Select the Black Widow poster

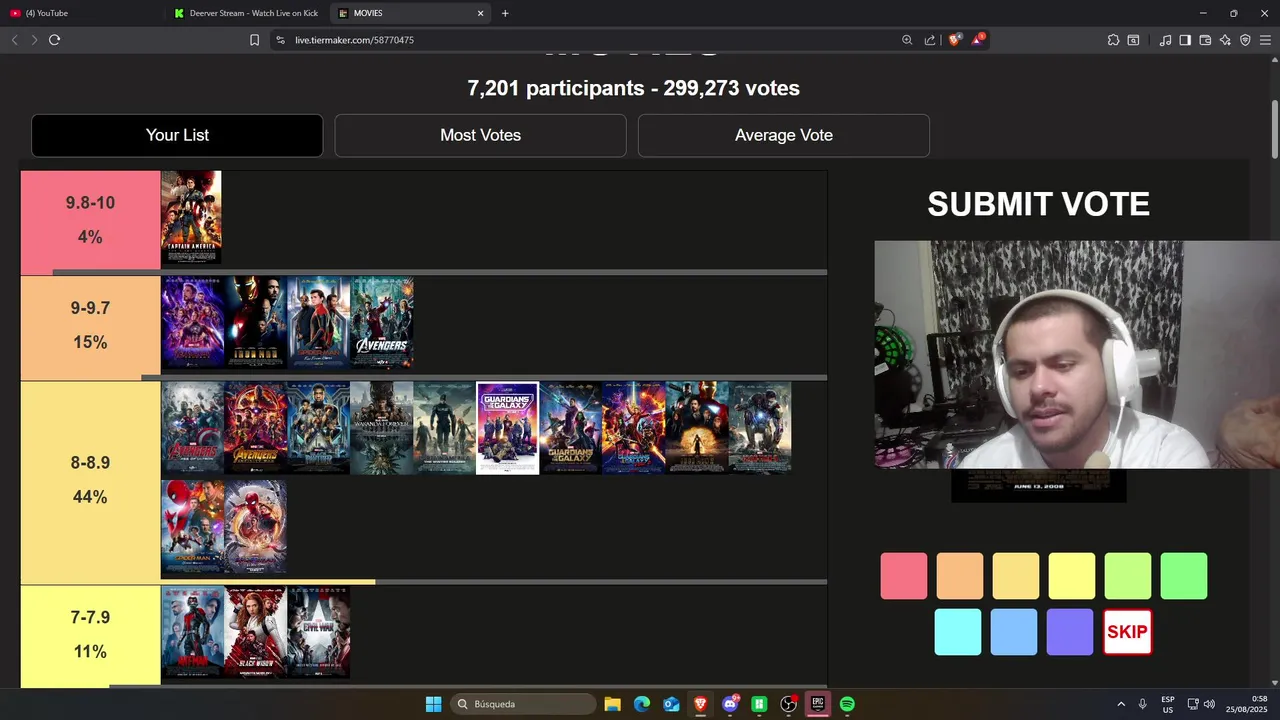(255, 632)
